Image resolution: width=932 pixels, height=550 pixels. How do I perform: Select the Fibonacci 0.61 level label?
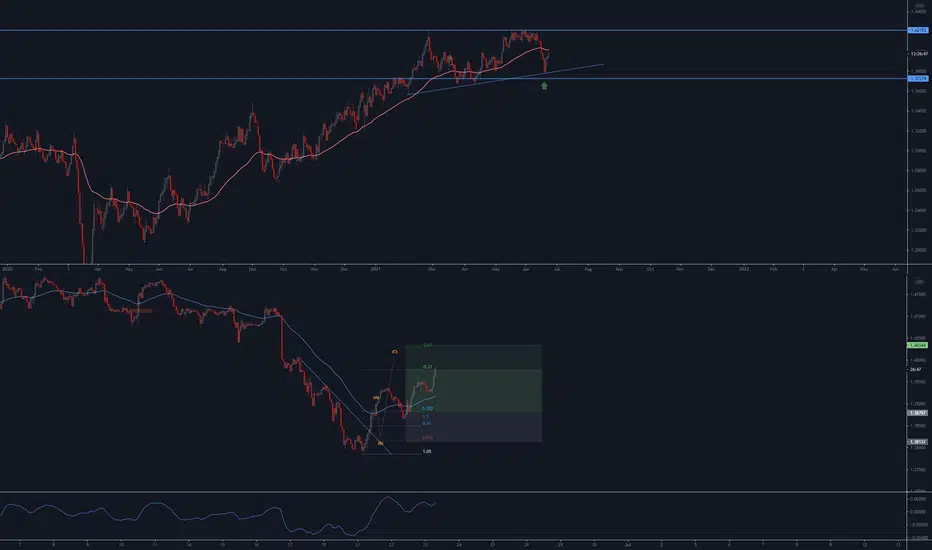pos(427,423)
